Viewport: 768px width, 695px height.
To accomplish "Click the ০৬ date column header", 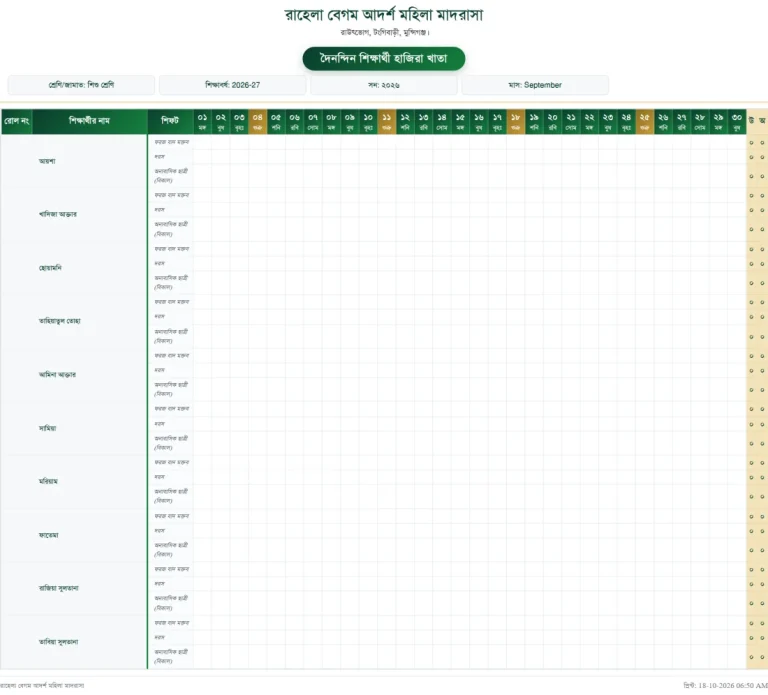I will [x=294, y=121].
